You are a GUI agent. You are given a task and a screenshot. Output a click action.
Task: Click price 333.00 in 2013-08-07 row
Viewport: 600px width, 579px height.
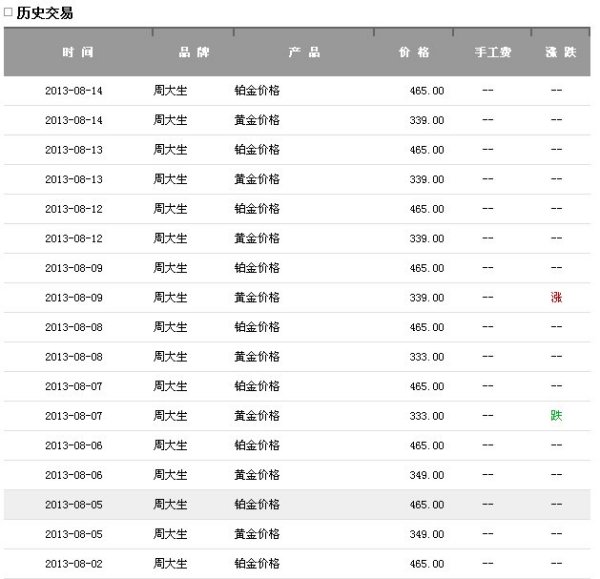coord(427,416)
